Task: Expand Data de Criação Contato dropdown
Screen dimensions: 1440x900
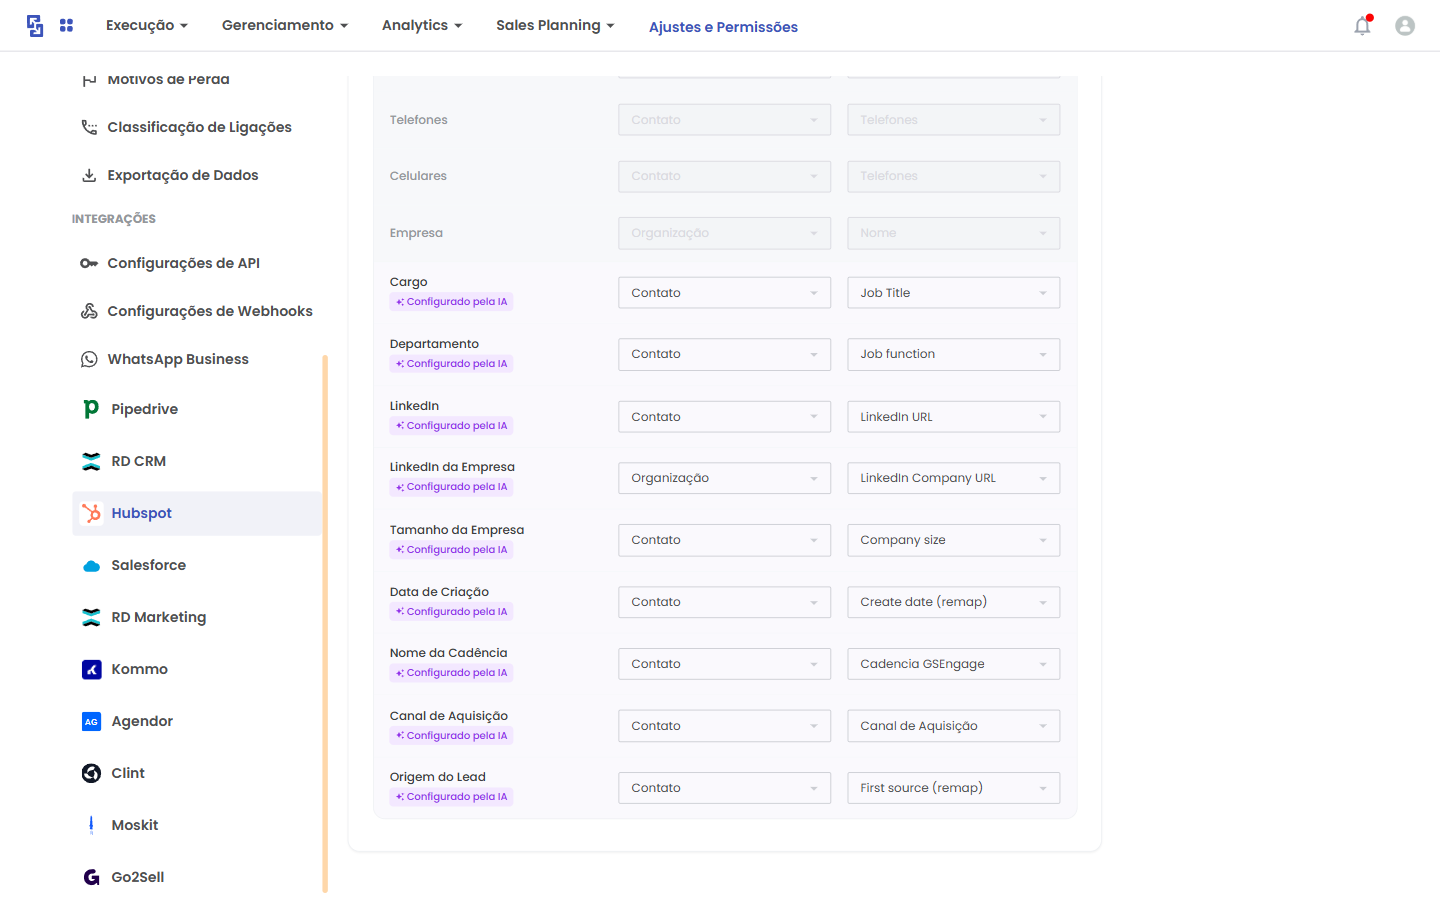Action: 724,602
